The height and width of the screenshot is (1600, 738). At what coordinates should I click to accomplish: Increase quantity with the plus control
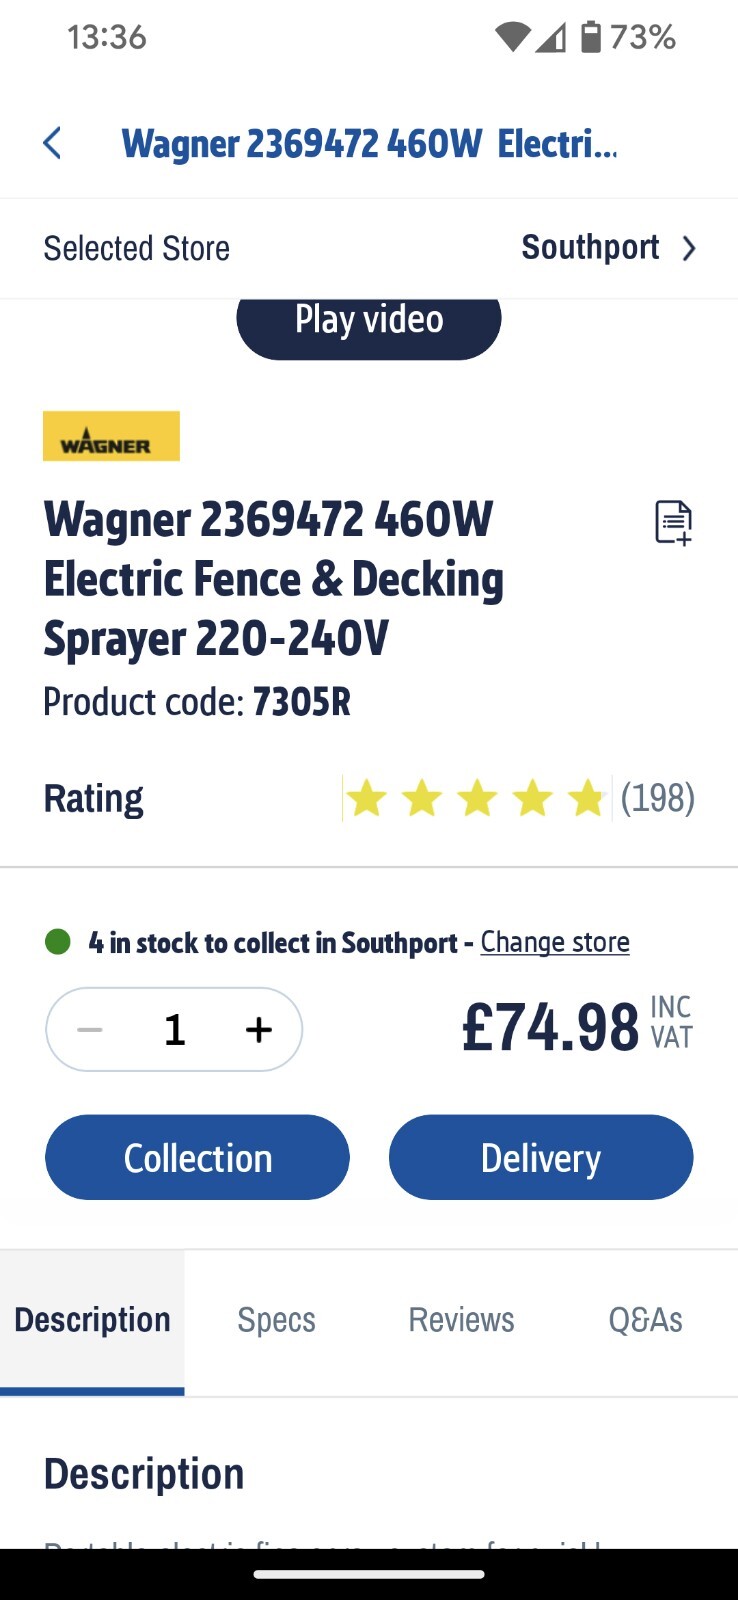tap(258, 1029)
